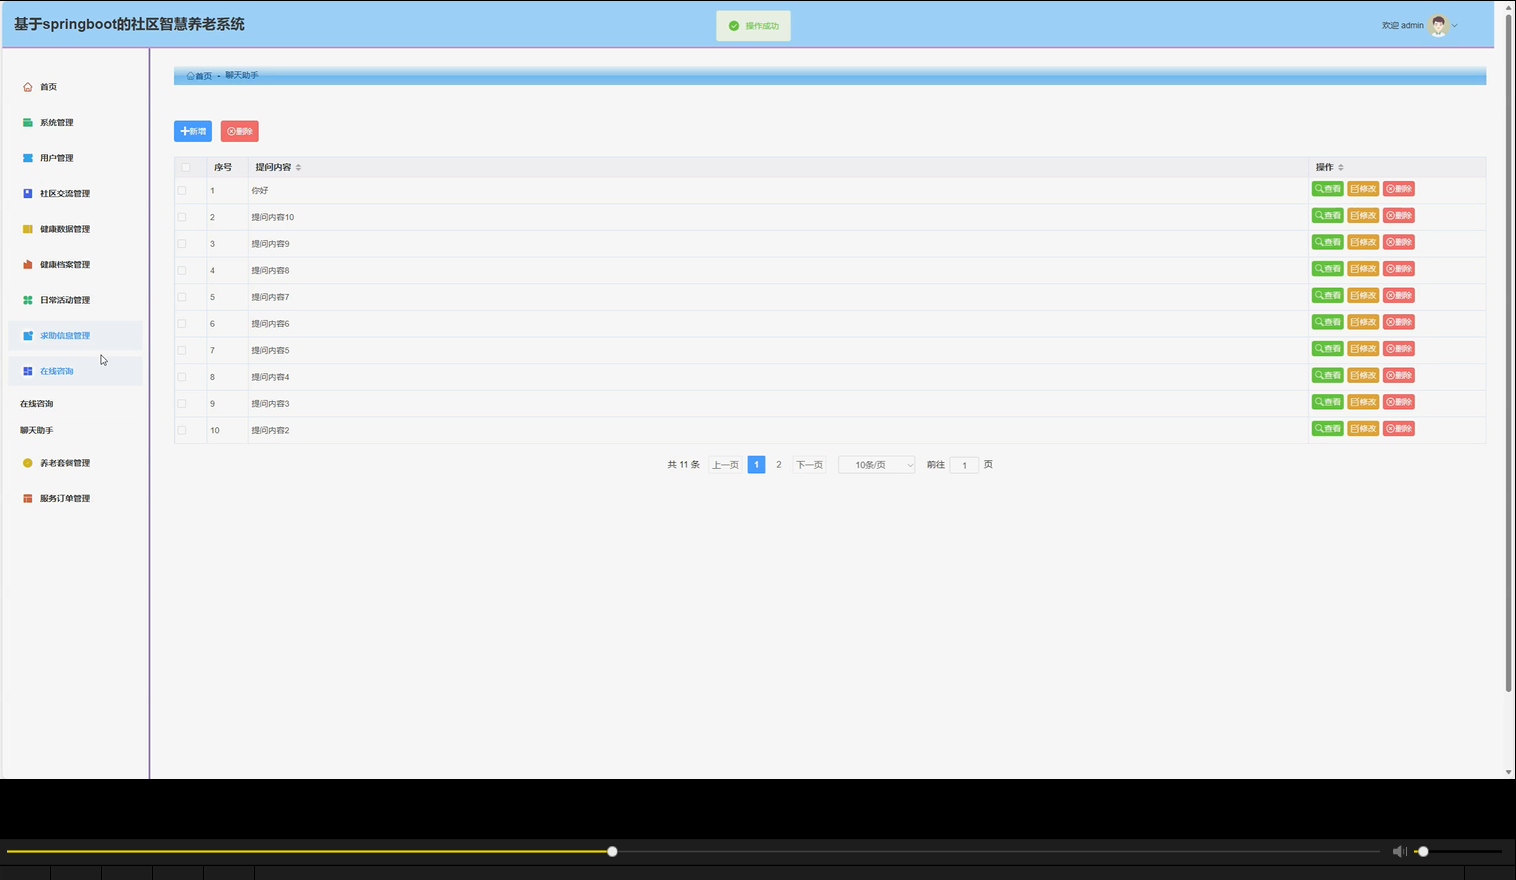Click the 养老套餐管理 round yellow icon
Screen dimensions: 1516x880
point(28,463)
